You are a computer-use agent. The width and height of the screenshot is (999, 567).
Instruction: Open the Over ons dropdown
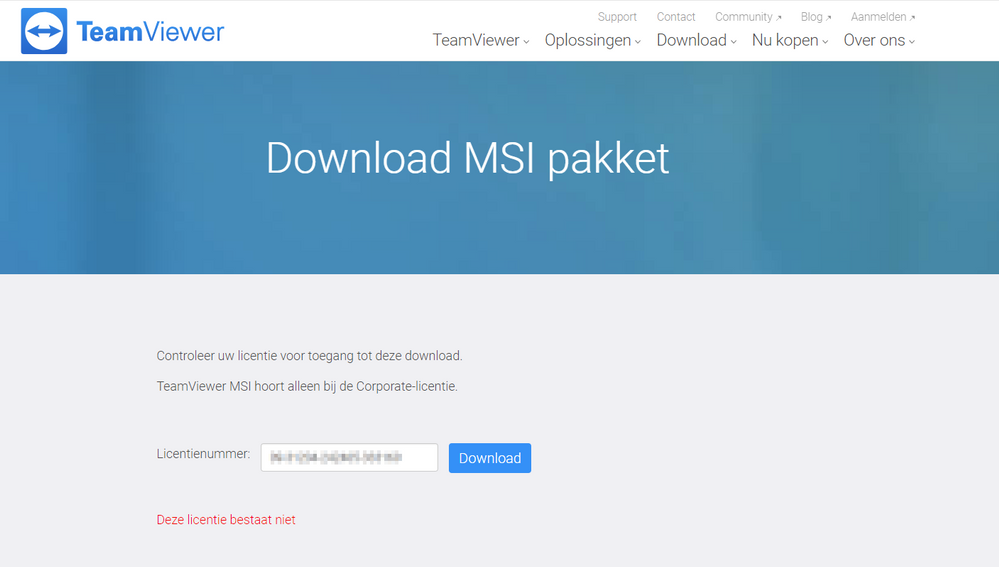click(x=879, y=40)
